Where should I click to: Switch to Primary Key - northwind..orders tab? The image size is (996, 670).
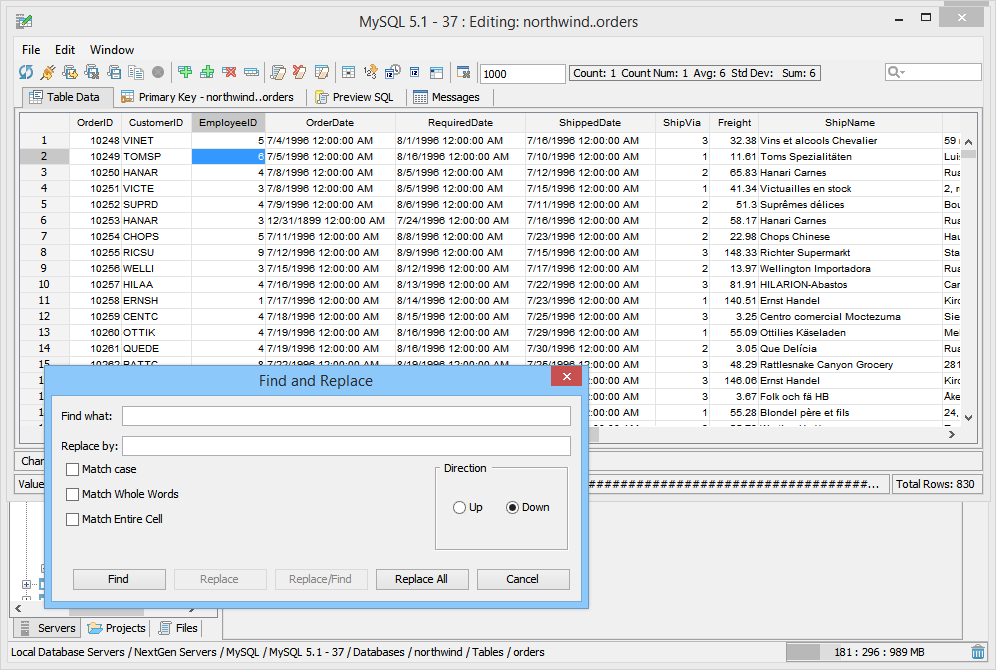pos(208,97)
